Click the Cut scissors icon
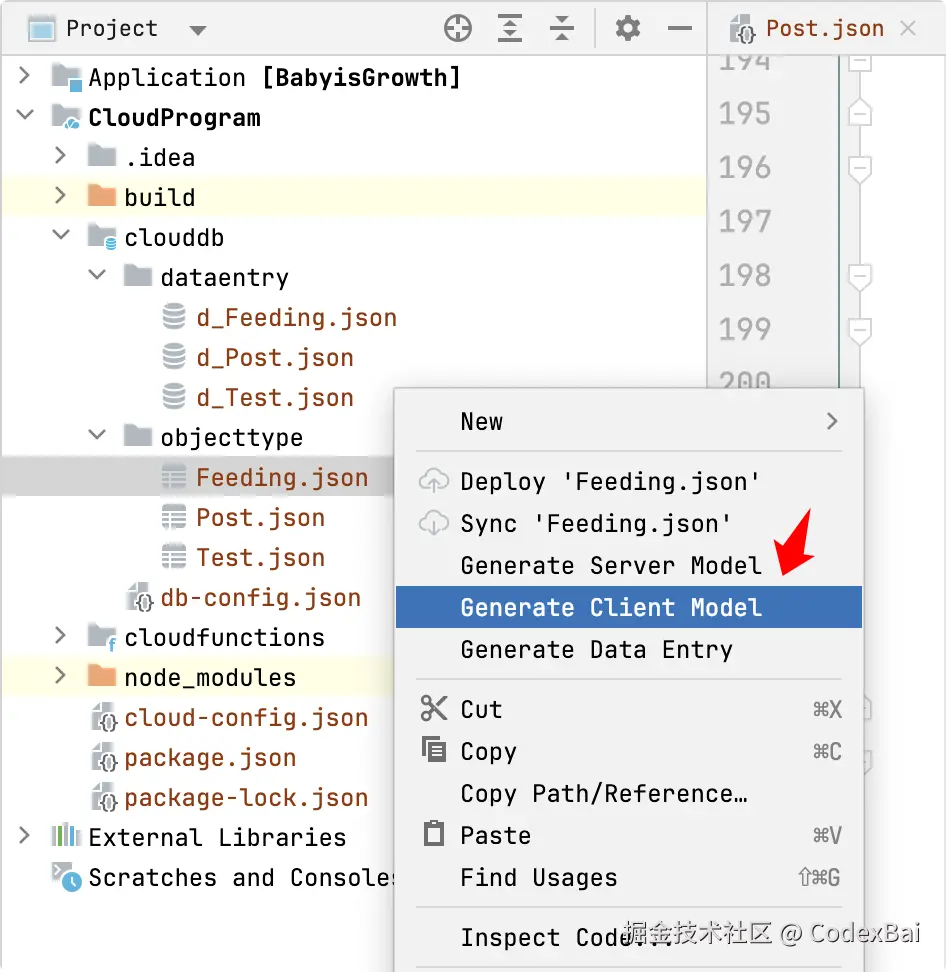Image resolution: width=946 pixels, height=972 pixels. coord(434,709)
